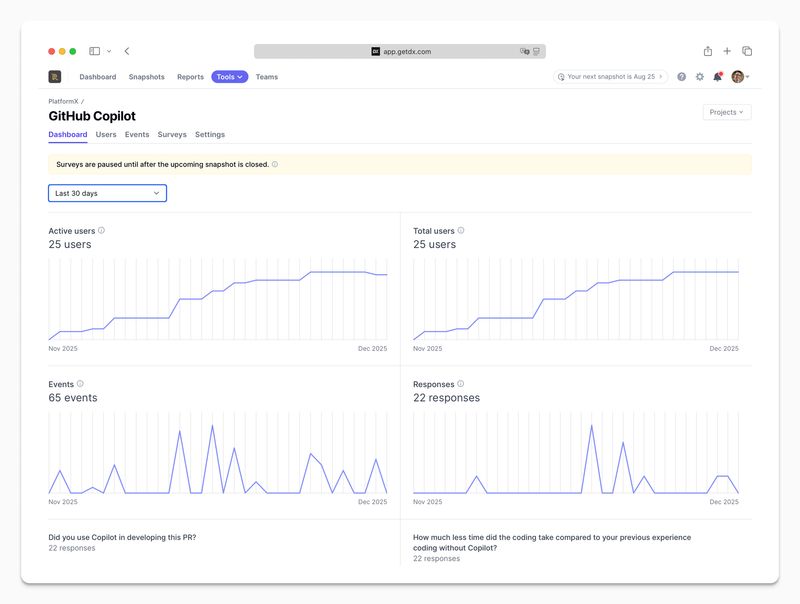Open the notifications bell
This screenshot has height=604, width=800.
(717, 77)
